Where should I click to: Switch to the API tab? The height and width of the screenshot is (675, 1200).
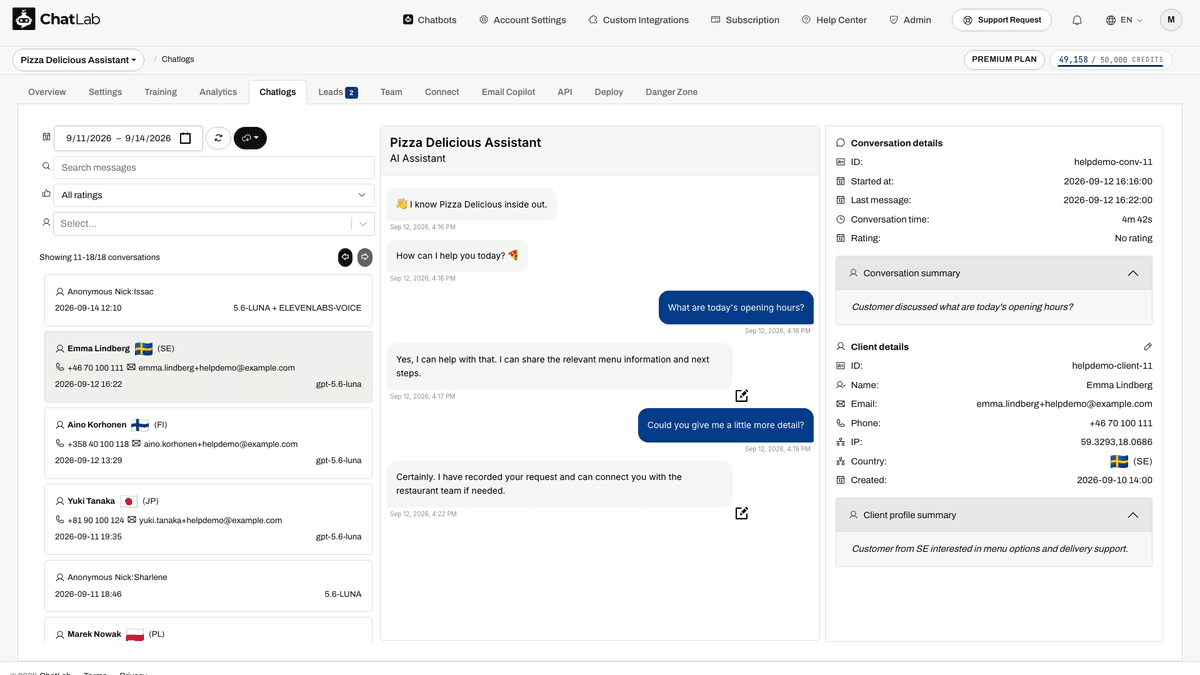(x=565, y=92)
